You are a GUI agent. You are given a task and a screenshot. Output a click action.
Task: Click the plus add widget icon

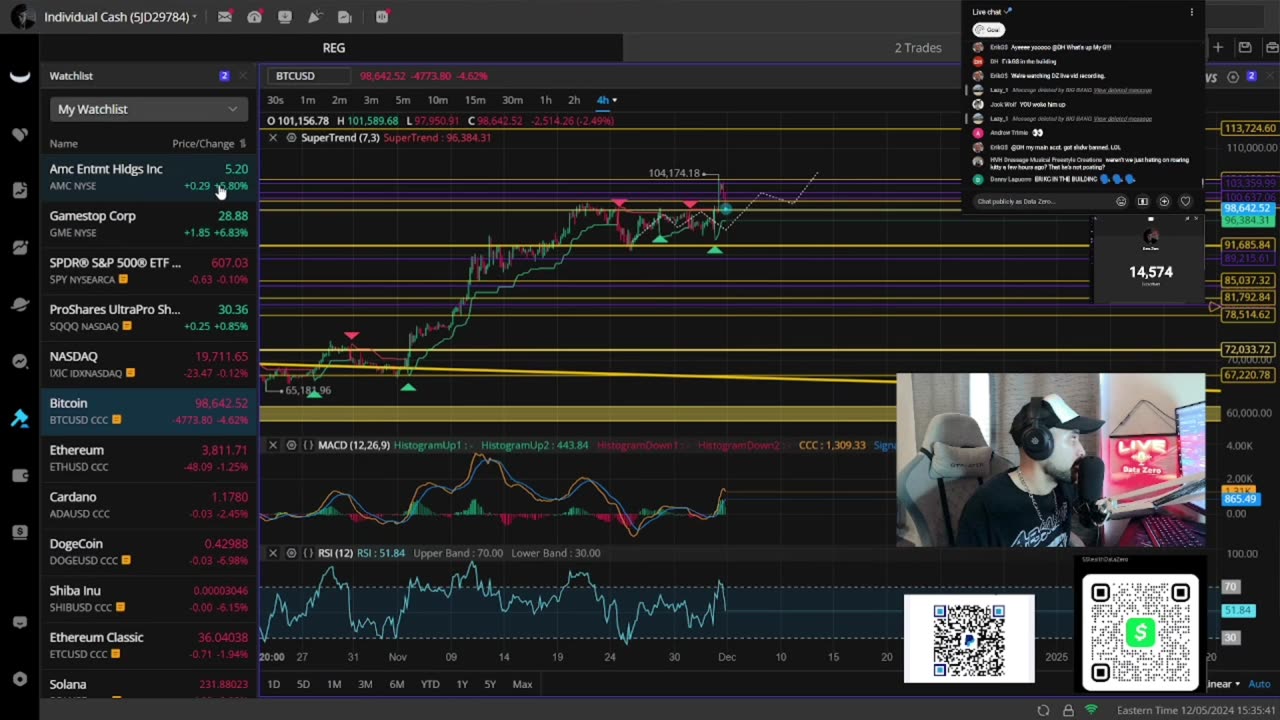(x=1217, y=47)
